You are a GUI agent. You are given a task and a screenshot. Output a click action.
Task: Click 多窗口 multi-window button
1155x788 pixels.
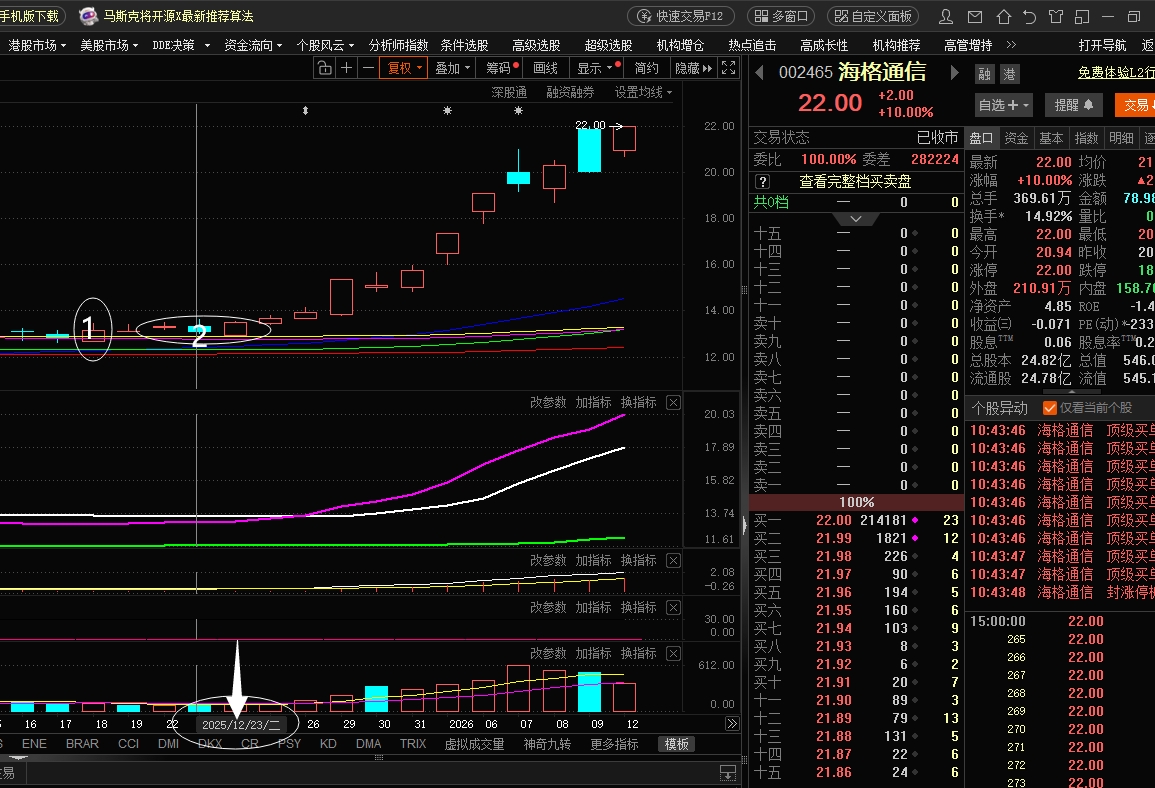pos(783,16)
